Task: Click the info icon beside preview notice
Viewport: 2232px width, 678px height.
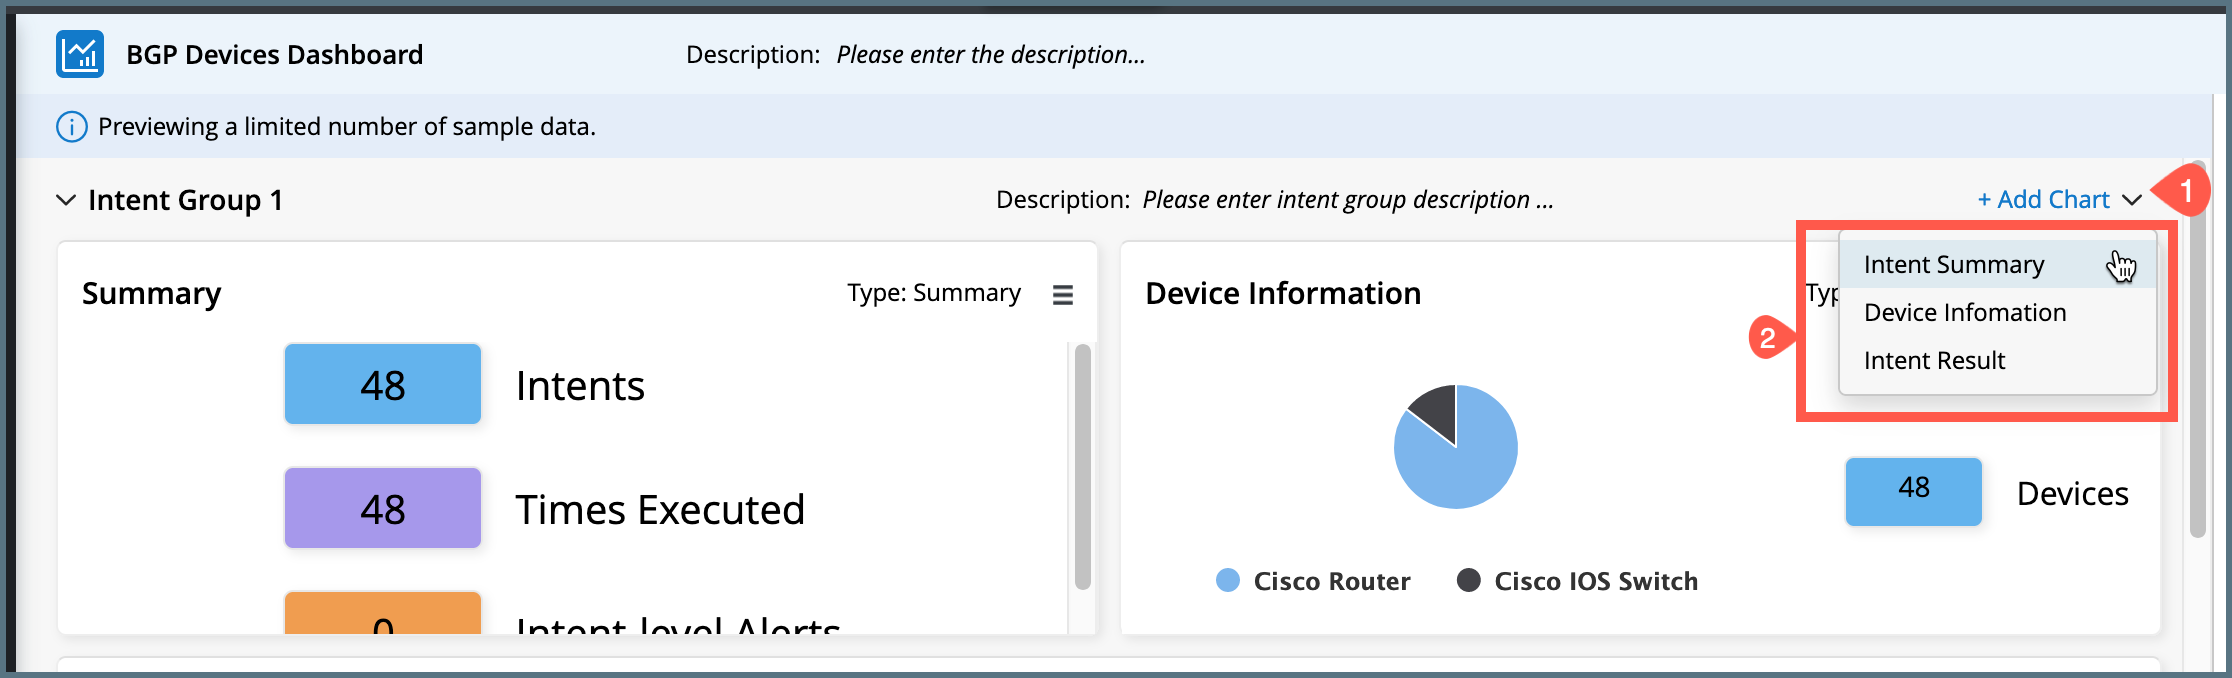Action: point(71,127)
